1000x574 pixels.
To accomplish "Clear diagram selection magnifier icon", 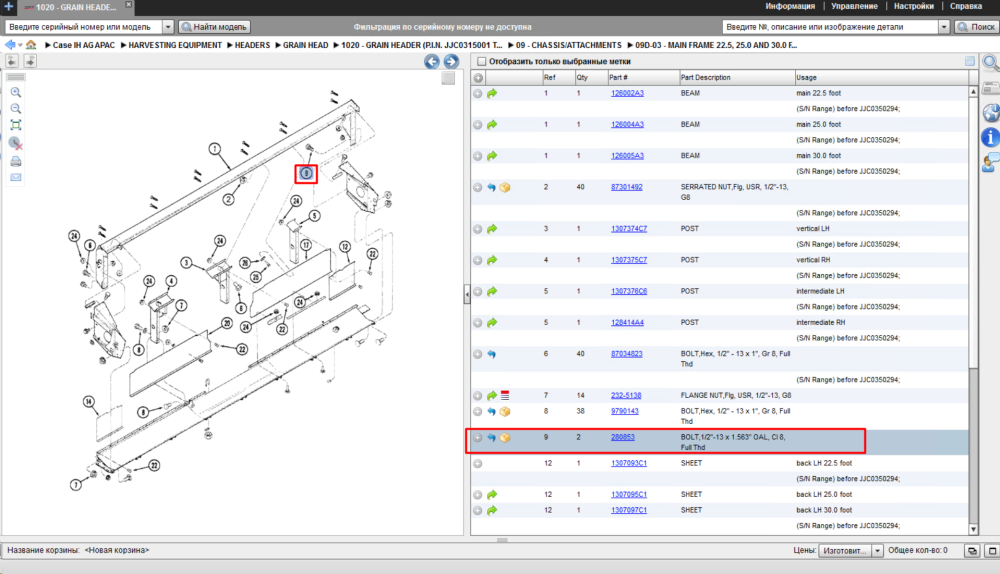I will tap(16, 143).
